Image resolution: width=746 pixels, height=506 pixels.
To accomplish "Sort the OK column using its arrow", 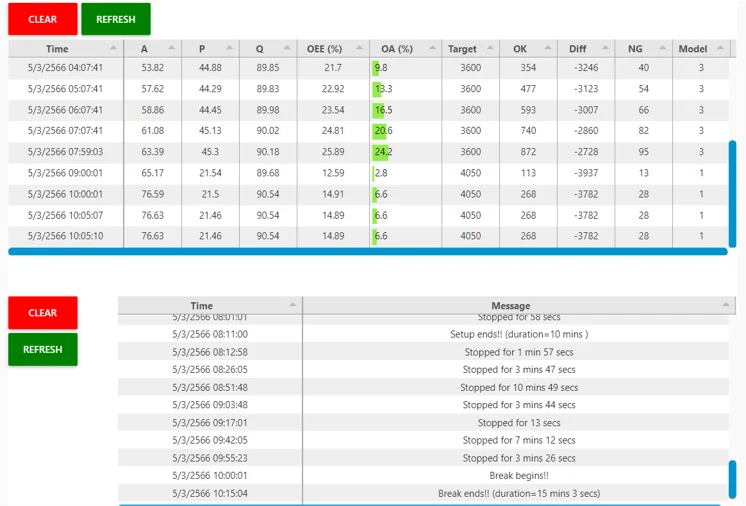I will pos(546,48).
